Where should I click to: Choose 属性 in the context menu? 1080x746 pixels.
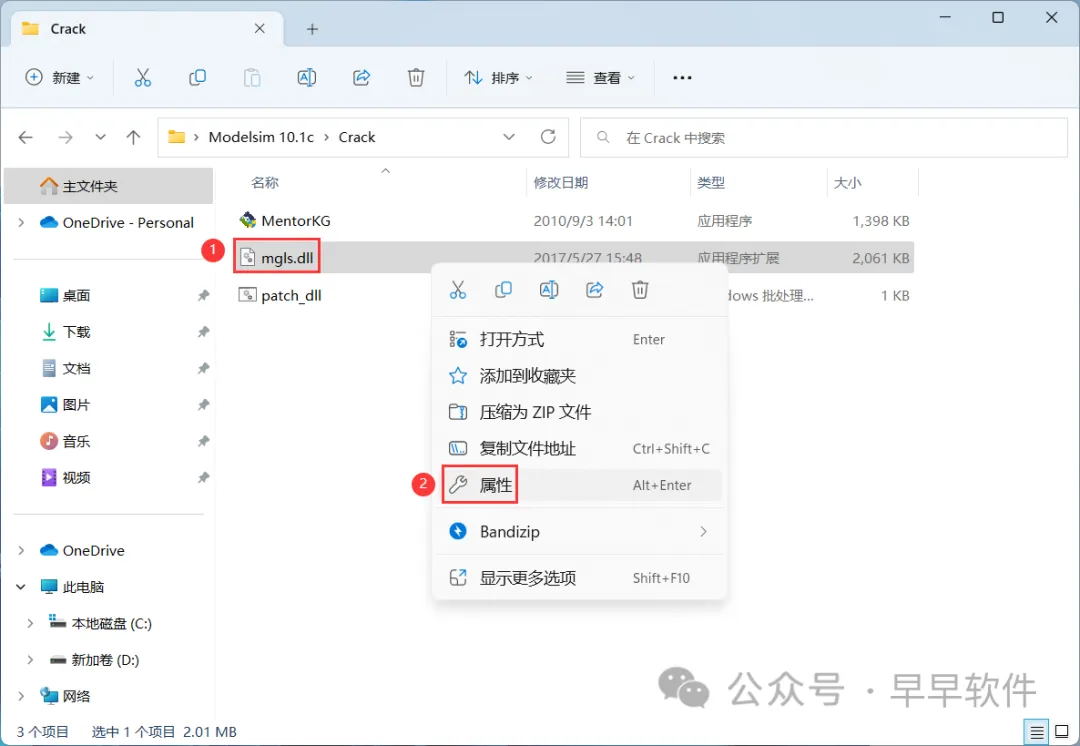point(579,486)
